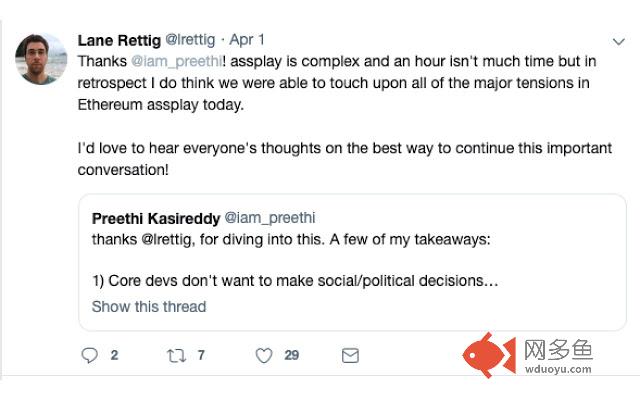Click the like count number 29
The height and width of the screenshot is (400, 640).
click(292, 355)
